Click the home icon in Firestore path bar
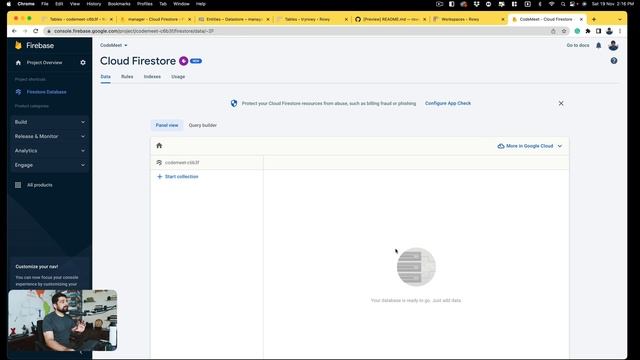This screenshot has height=360, width=640. (x=159, y=146)
